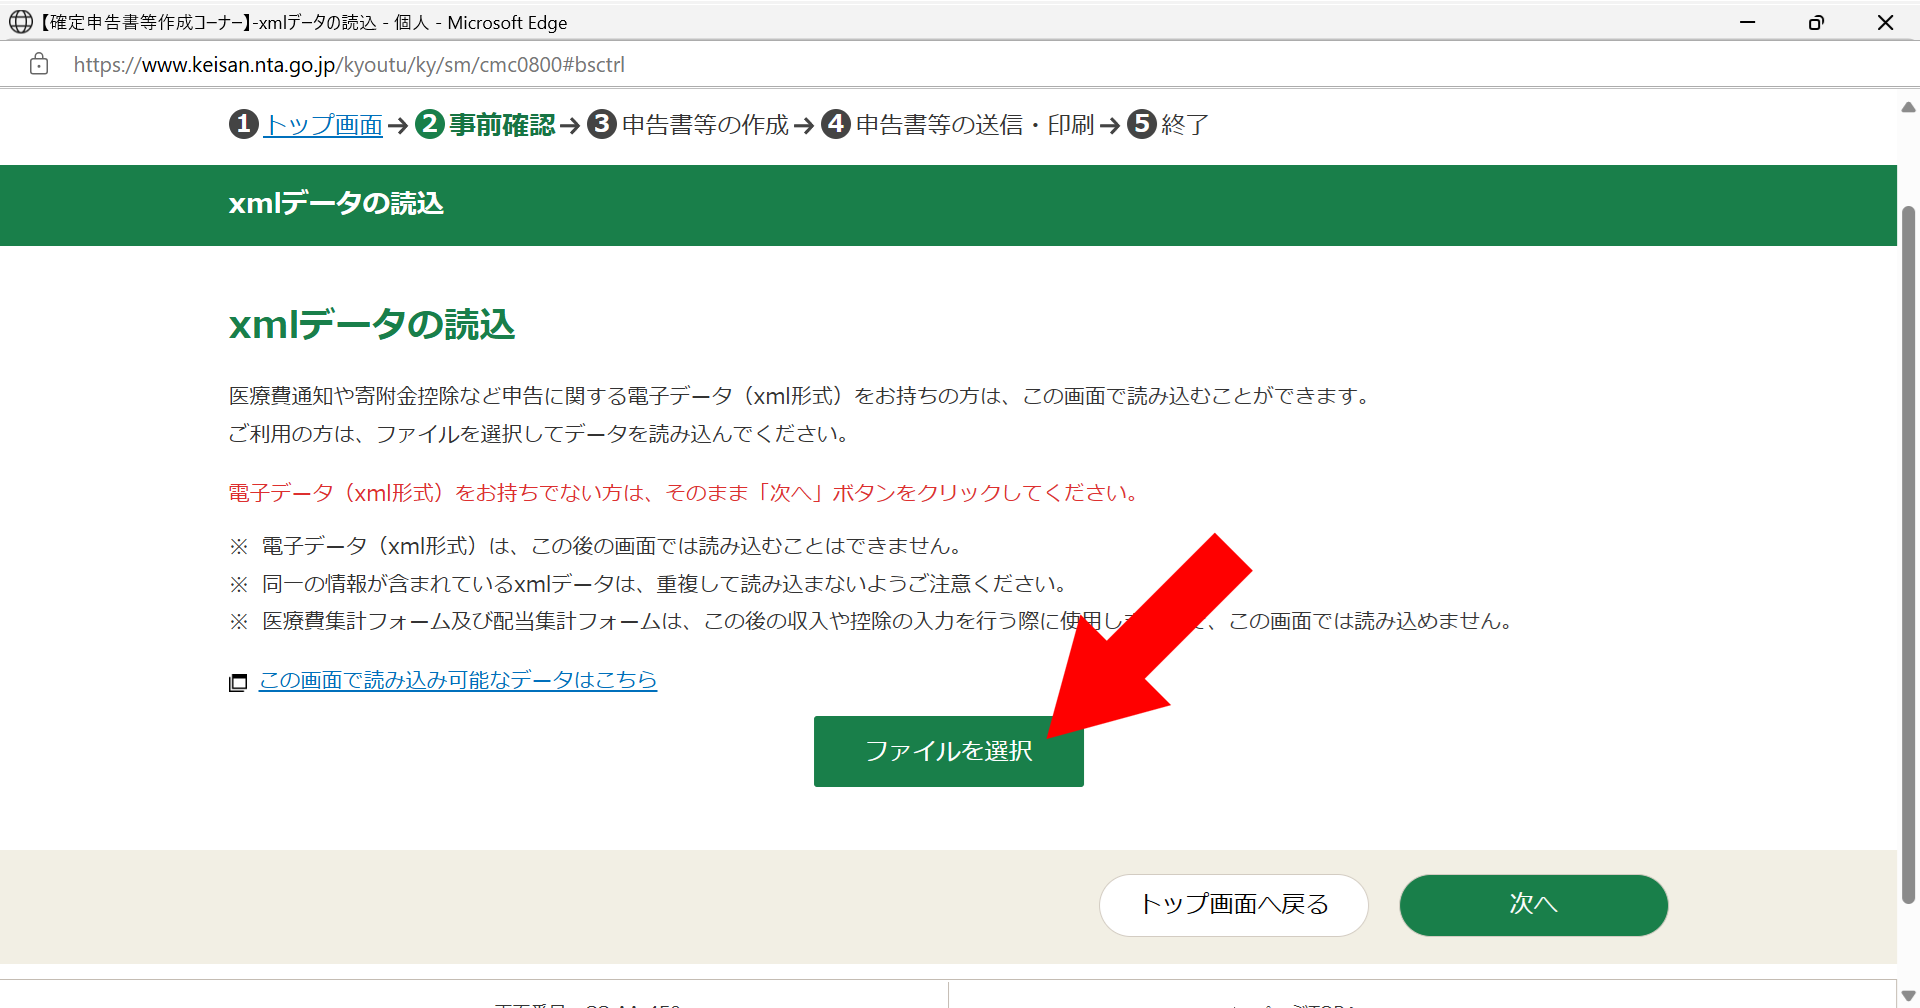This screenshot has width=1920, height=1008.
Task: Click the ファイルを選択 button
Action: [x=948, y=751]
